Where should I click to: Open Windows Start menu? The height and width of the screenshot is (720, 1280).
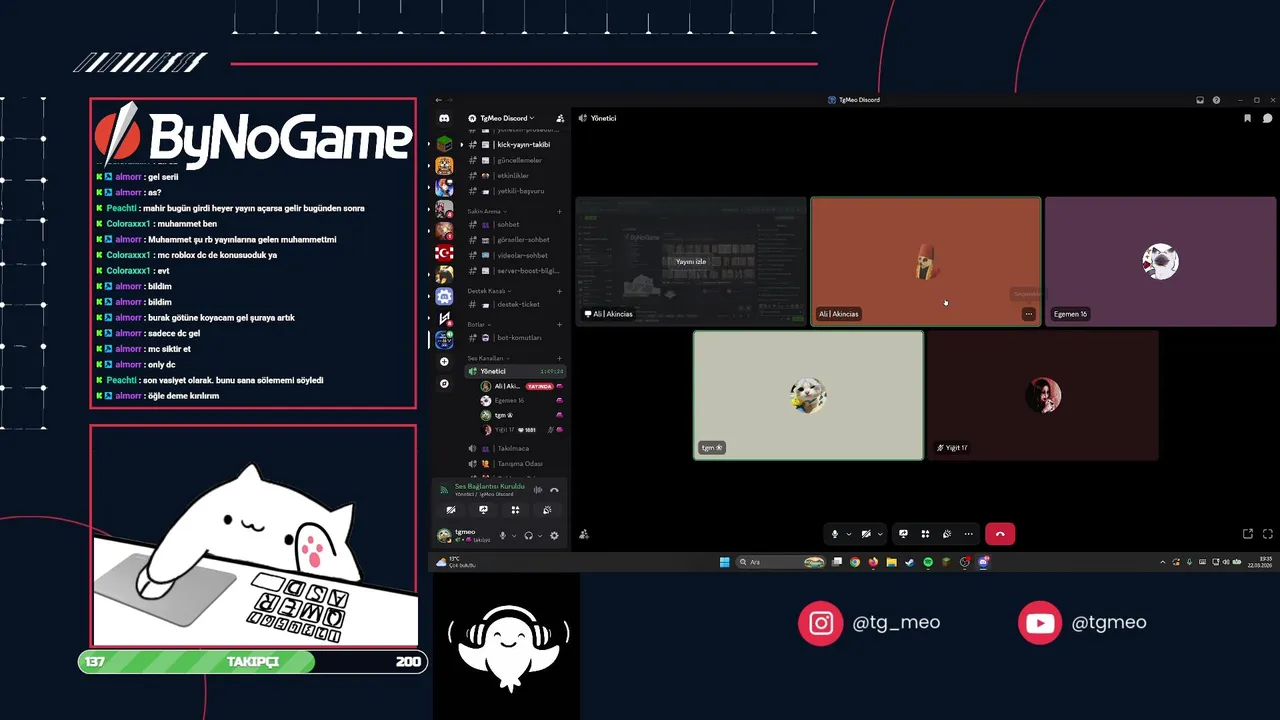click(724, 562)
